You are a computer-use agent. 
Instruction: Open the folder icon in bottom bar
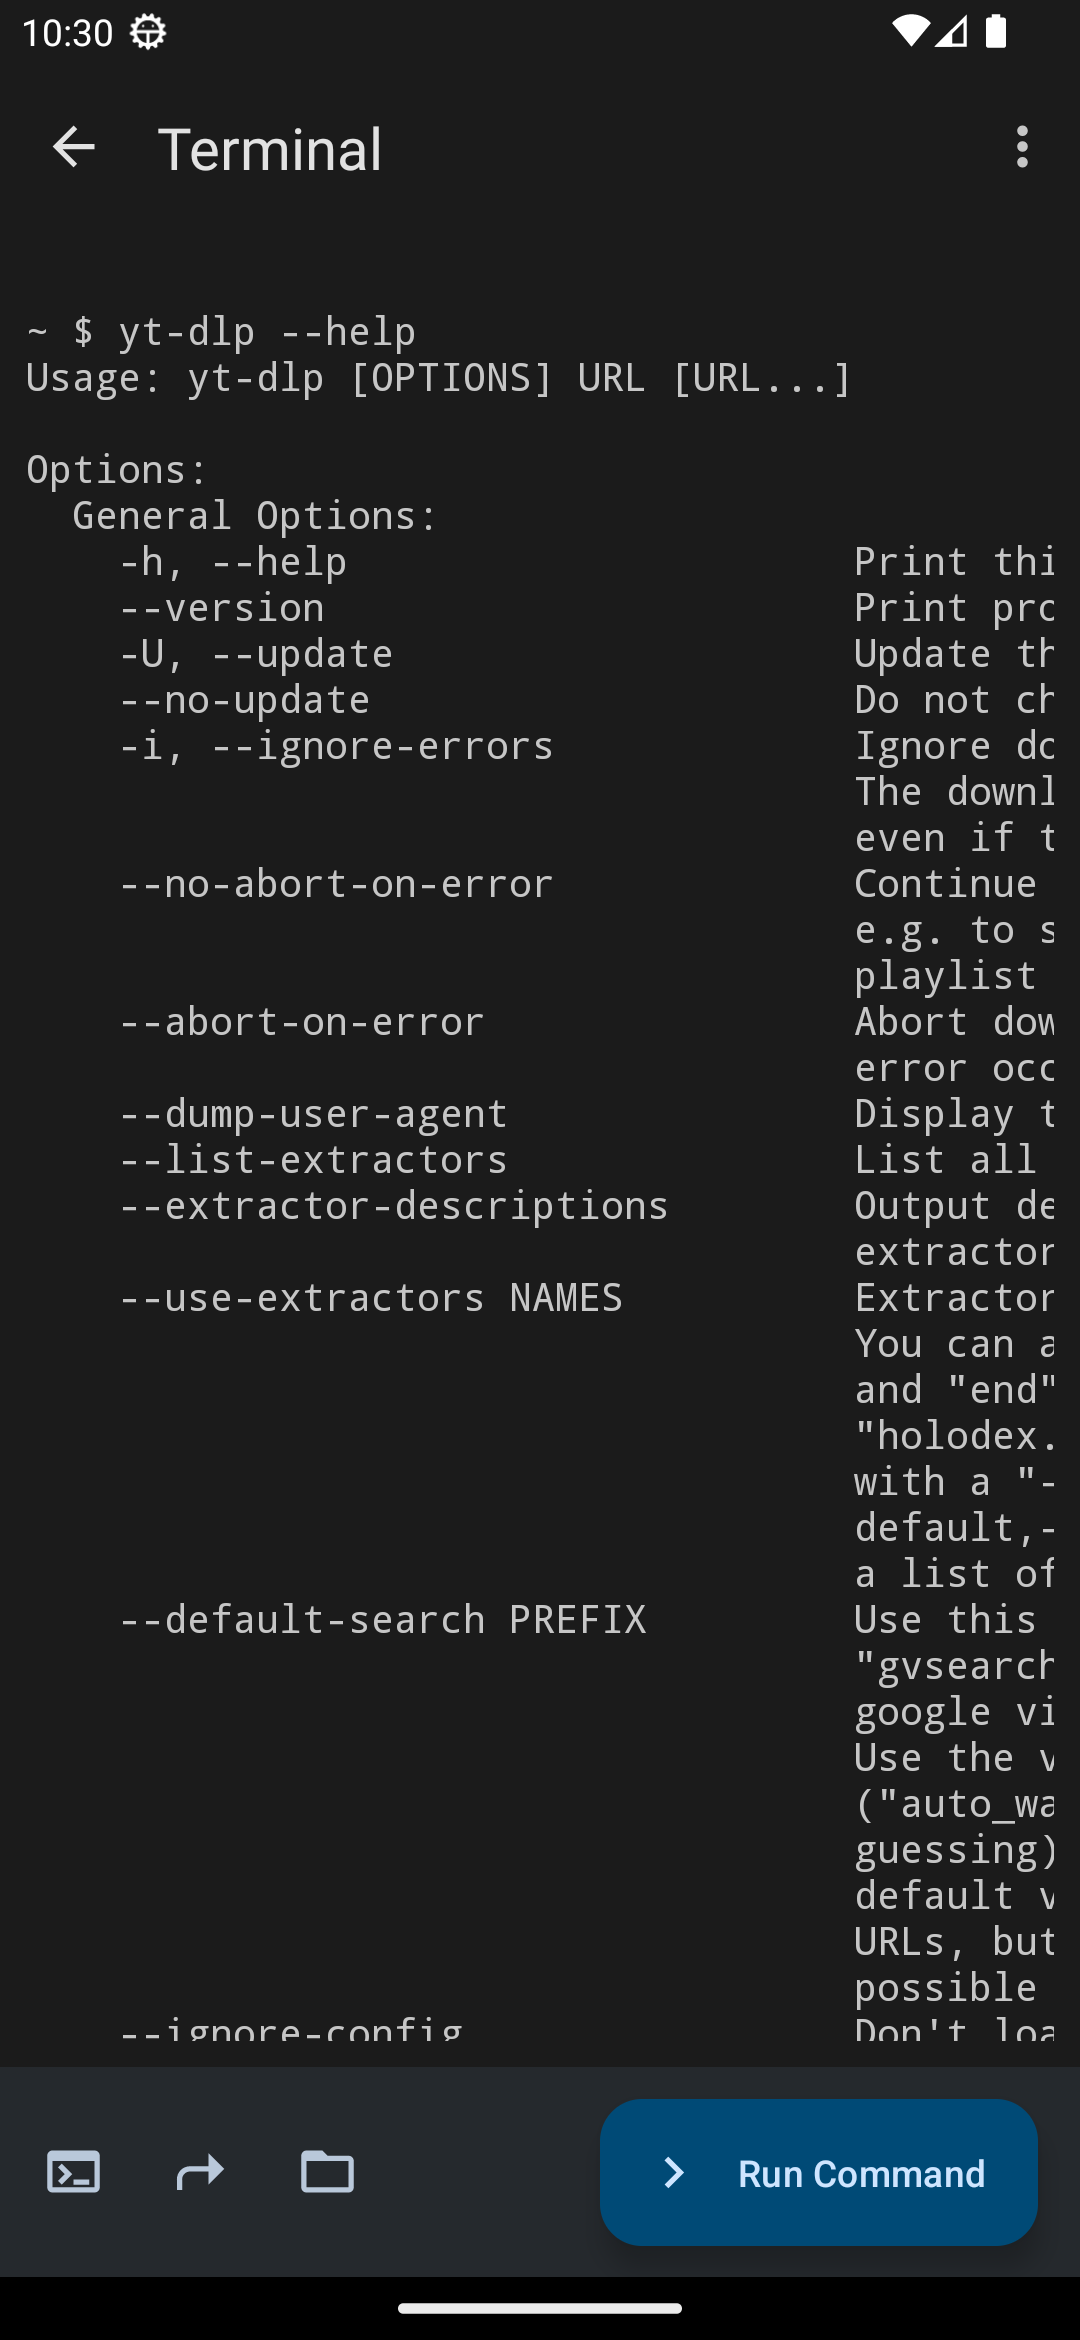click(327, 2172)
